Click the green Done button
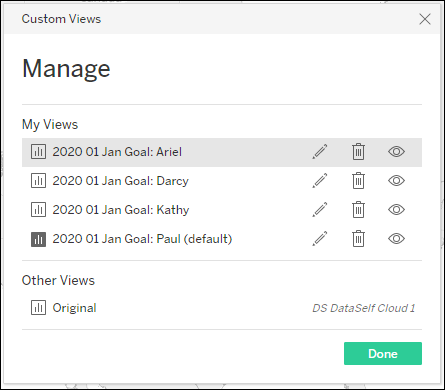 click(x=383, y=353)
